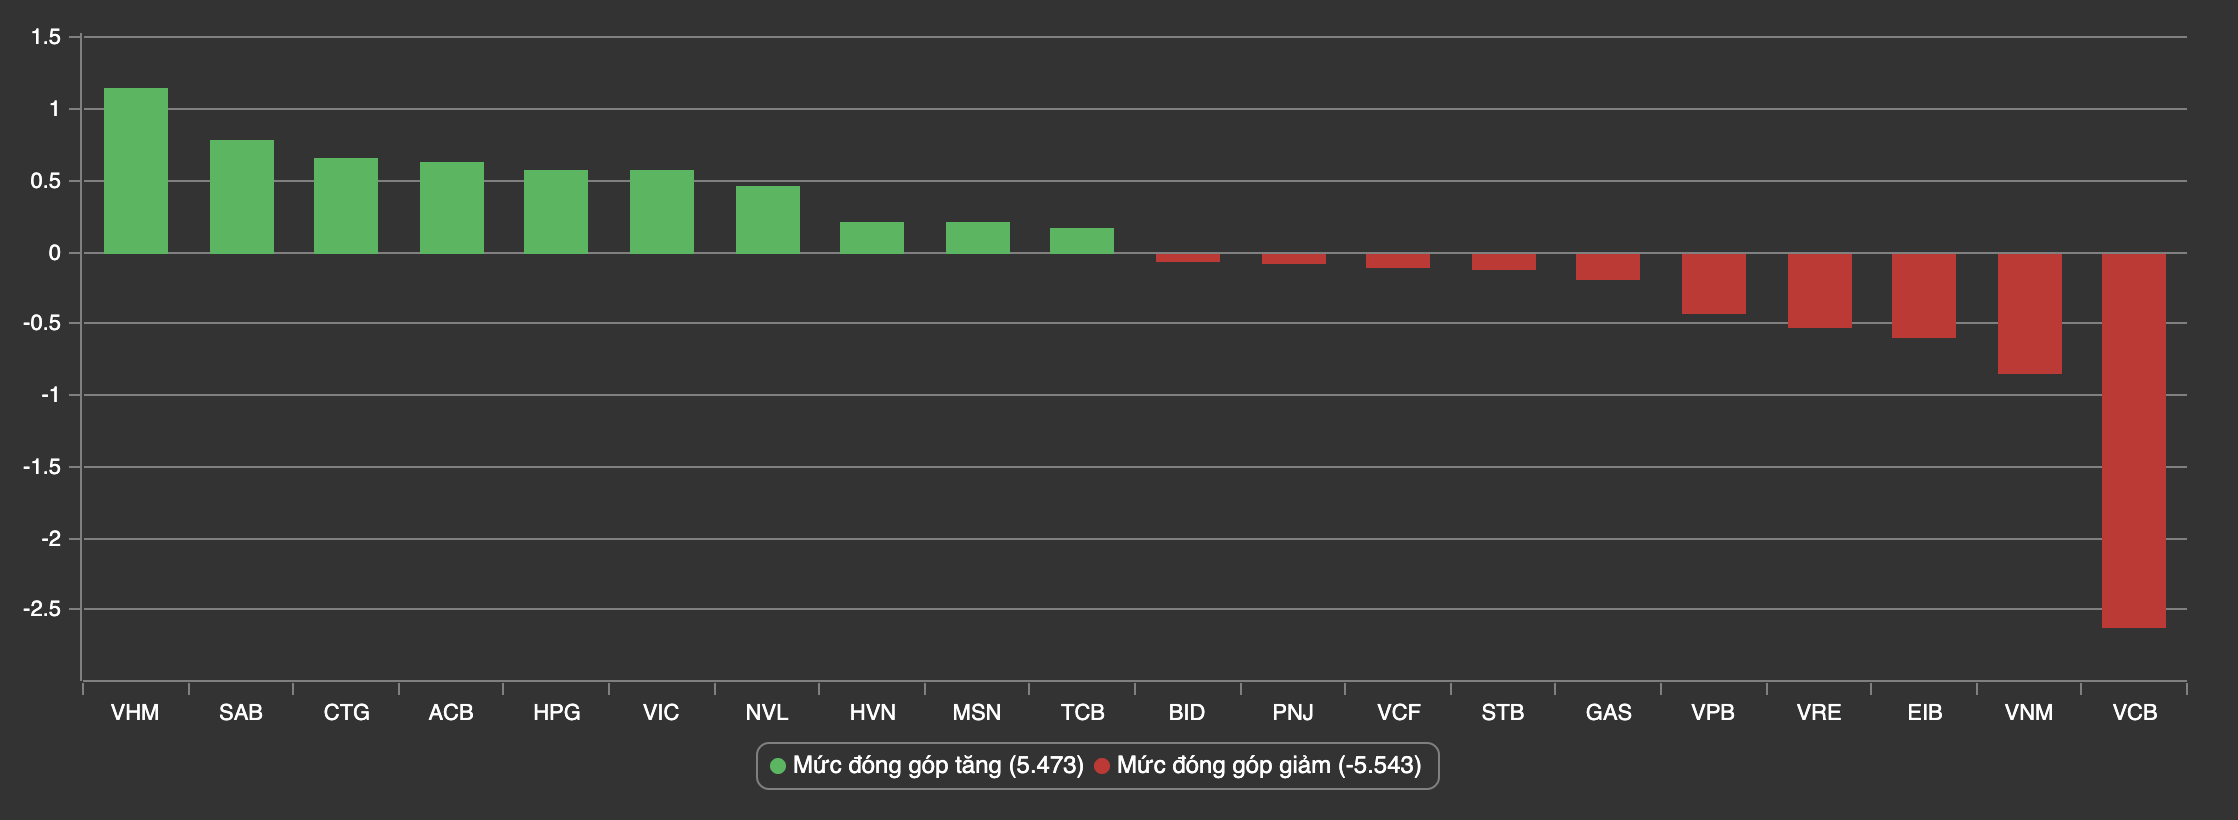This screenshot has height=820, width=2238.
Task: Select the VPB red bar
Action: tap(1713, 284)
